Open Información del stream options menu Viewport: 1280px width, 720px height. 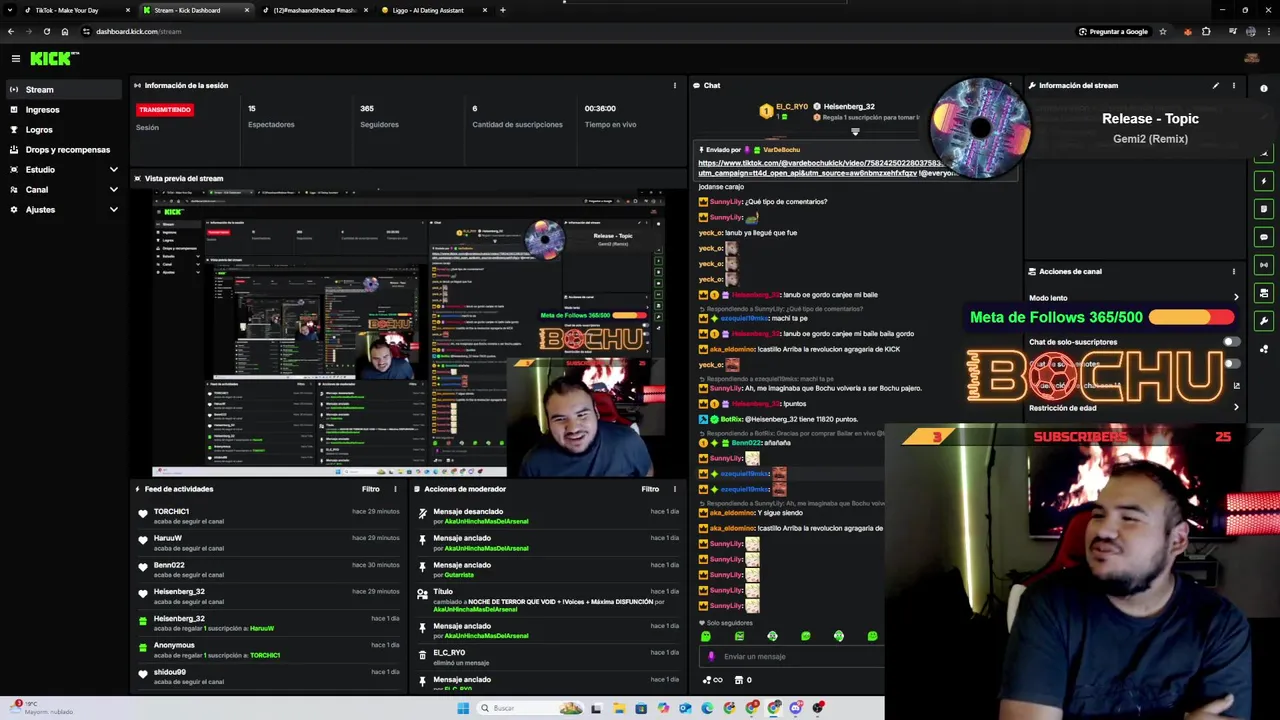(1233, 85)
